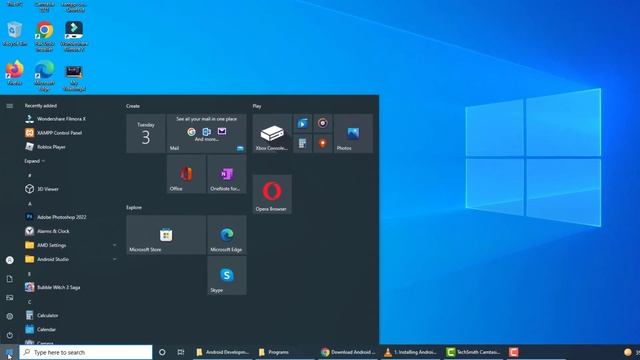This screenshot has height=360, width=640.
Task: Switch to Installing Android VLC taskbar window
Action: click(x=411, y=352)
